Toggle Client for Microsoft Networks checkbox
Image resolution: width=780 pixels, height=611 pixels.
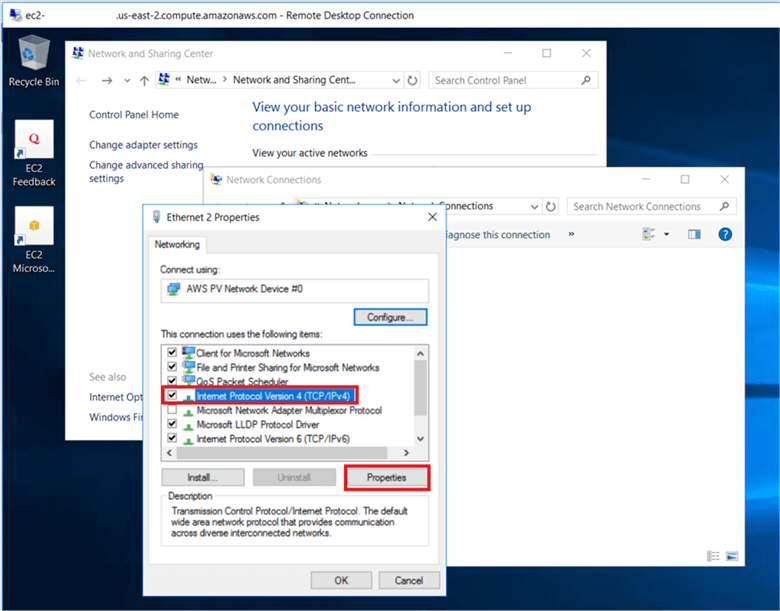172,352
